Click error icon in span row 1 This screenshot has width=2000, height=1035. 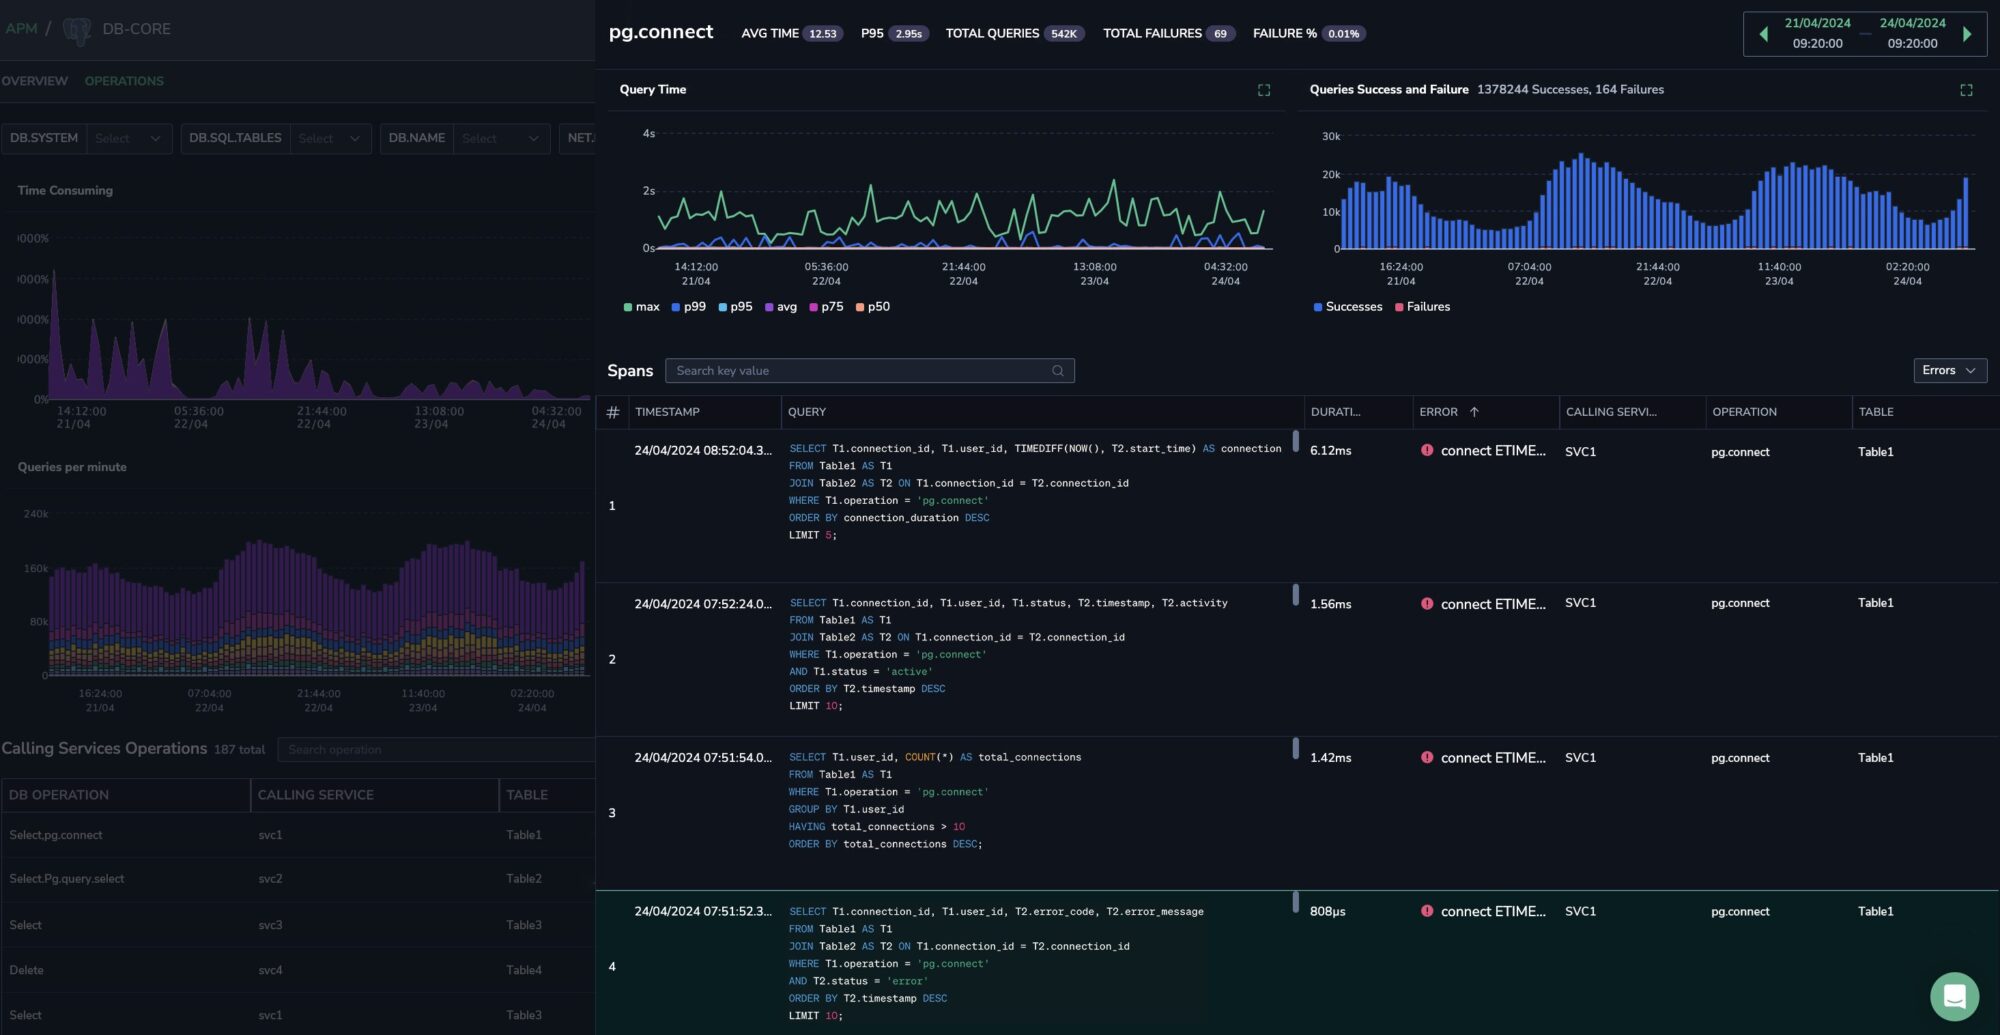coord(1427,450)
